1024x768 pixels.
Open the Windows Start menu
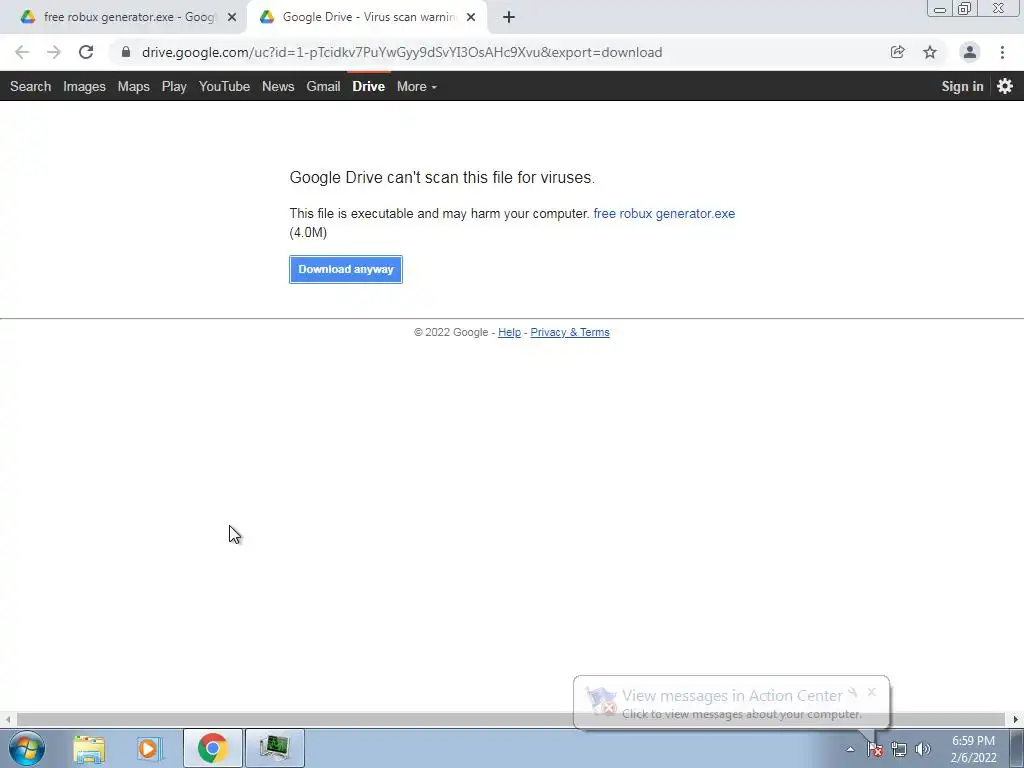[27, 748]
